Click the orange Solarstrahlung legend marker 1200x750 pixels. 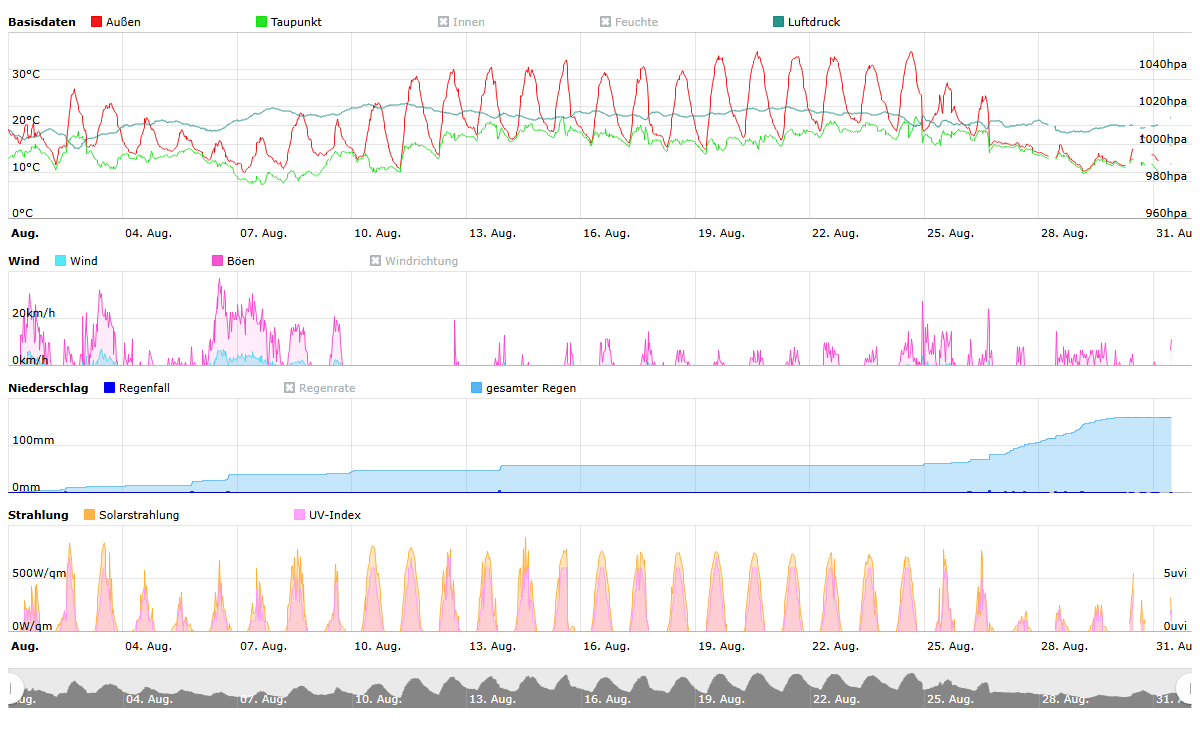(90, 515)
